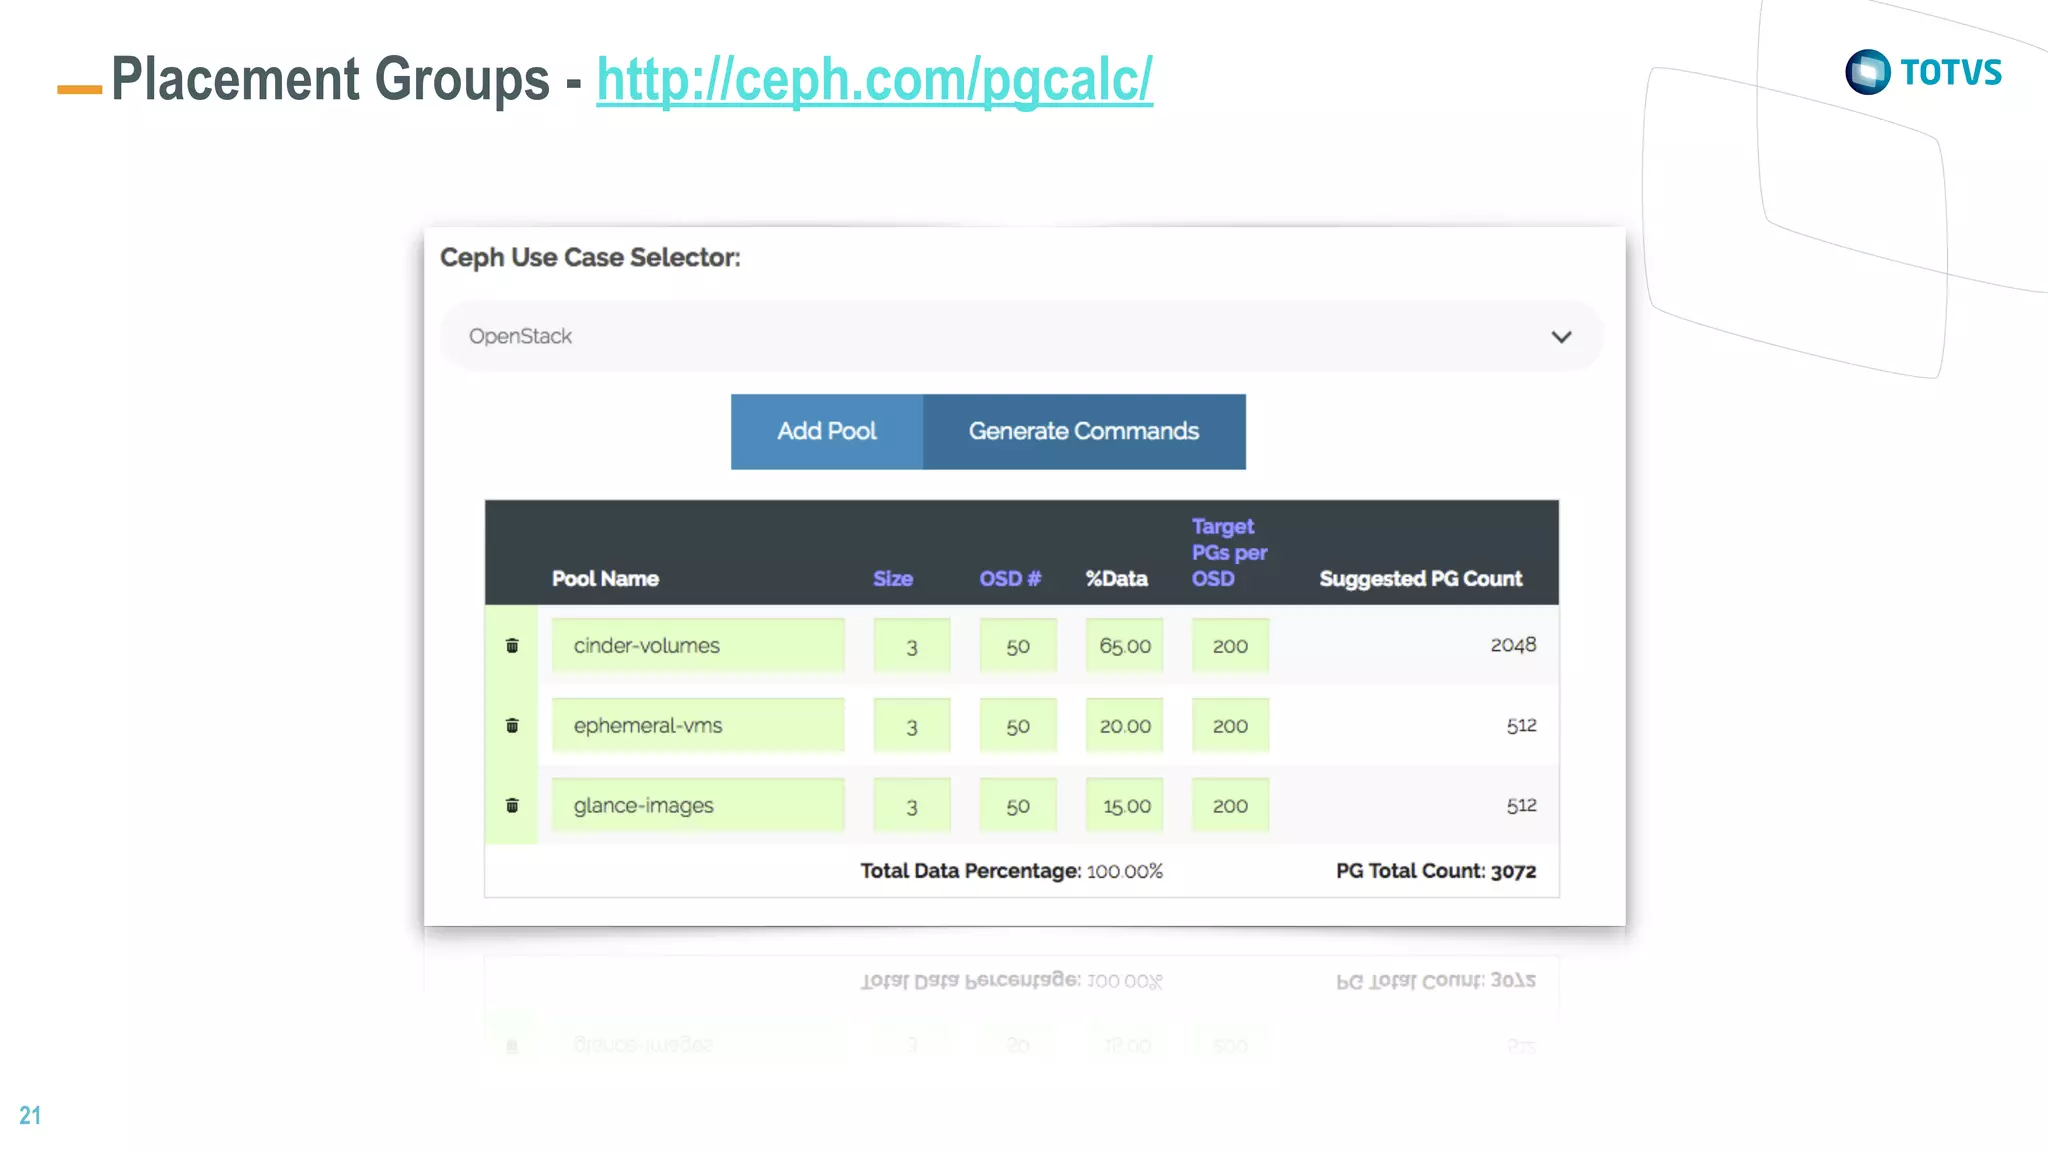
Task: Click the Add Pool button
Action: (827, 431)
